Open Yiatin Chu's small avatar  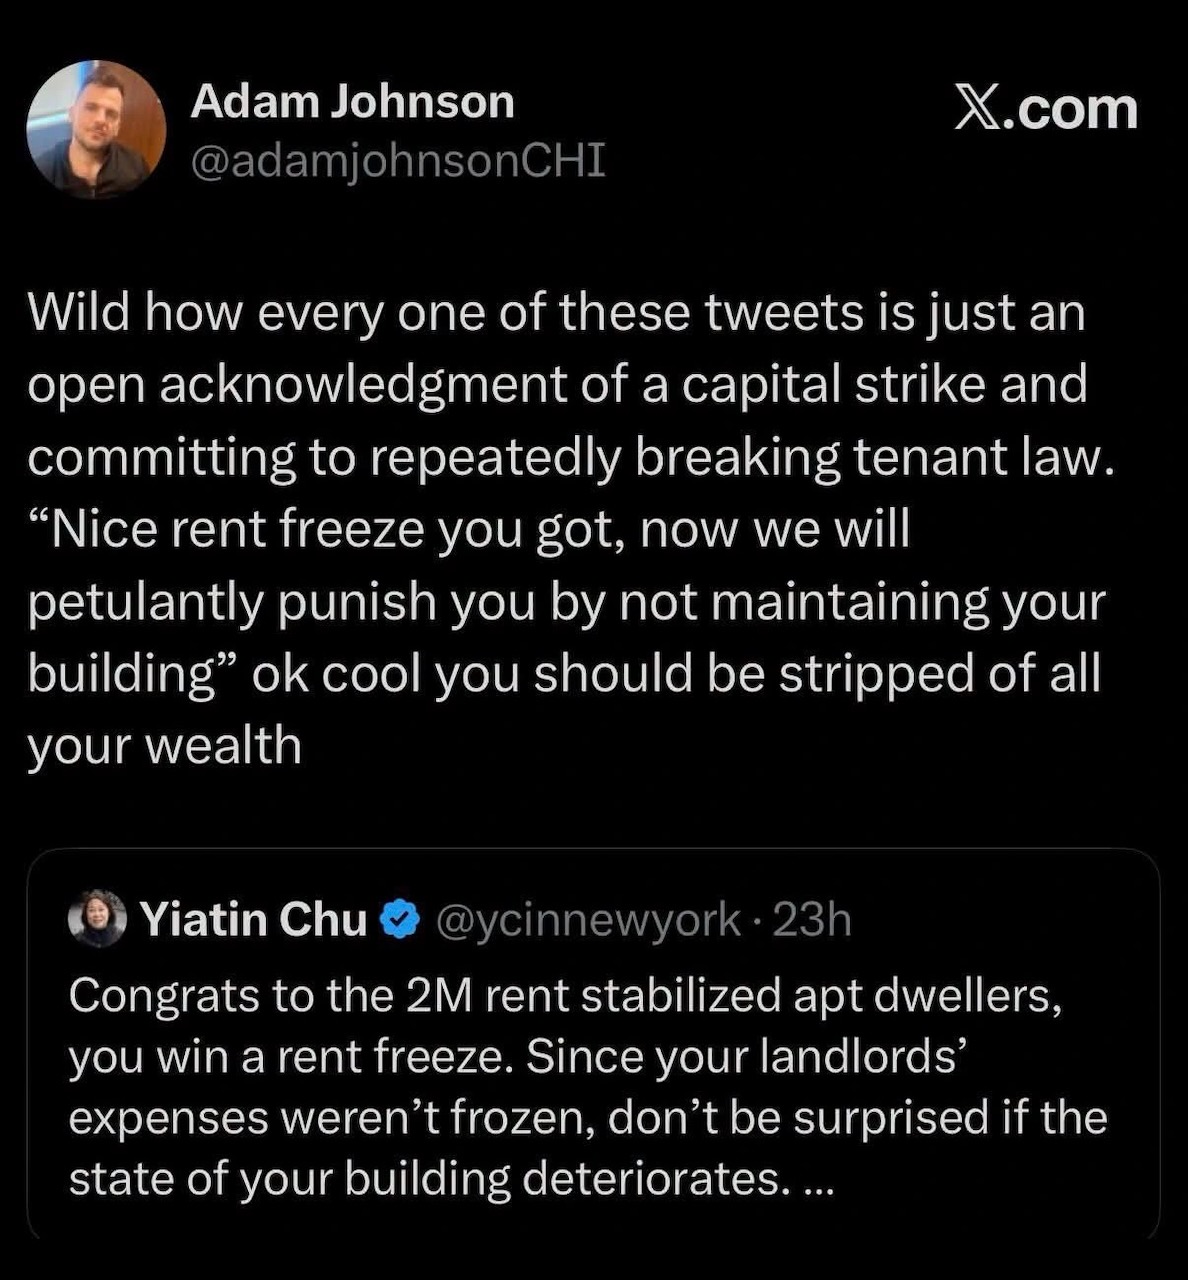pos(98,918)
